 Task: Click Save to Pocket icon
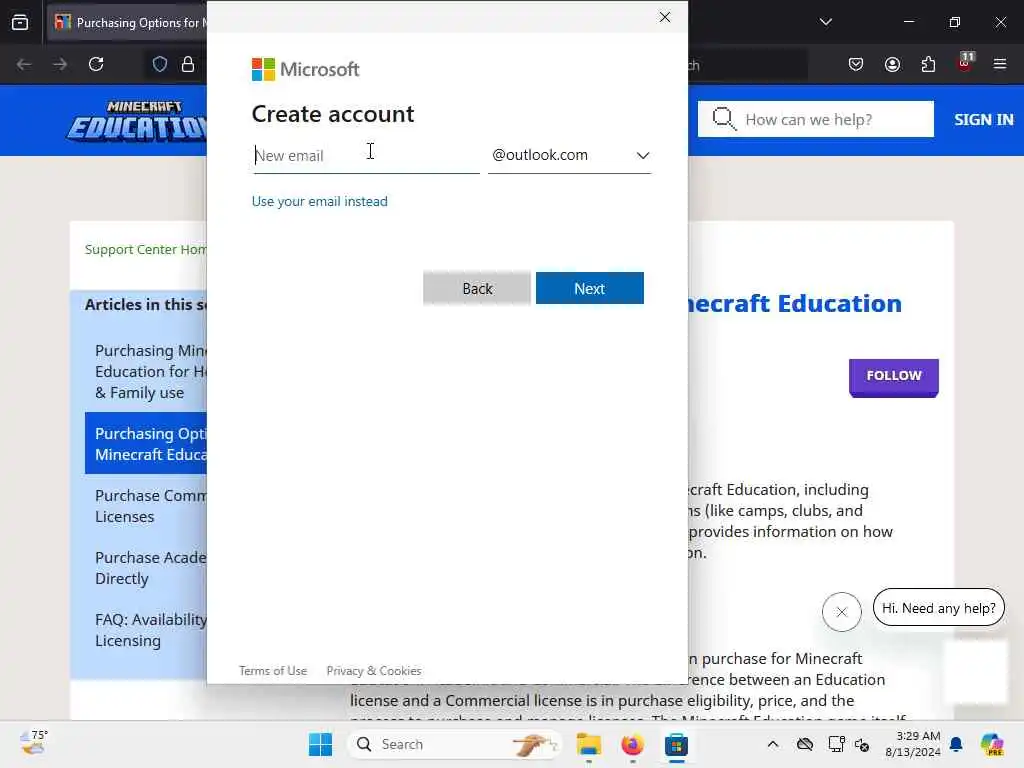856,64
